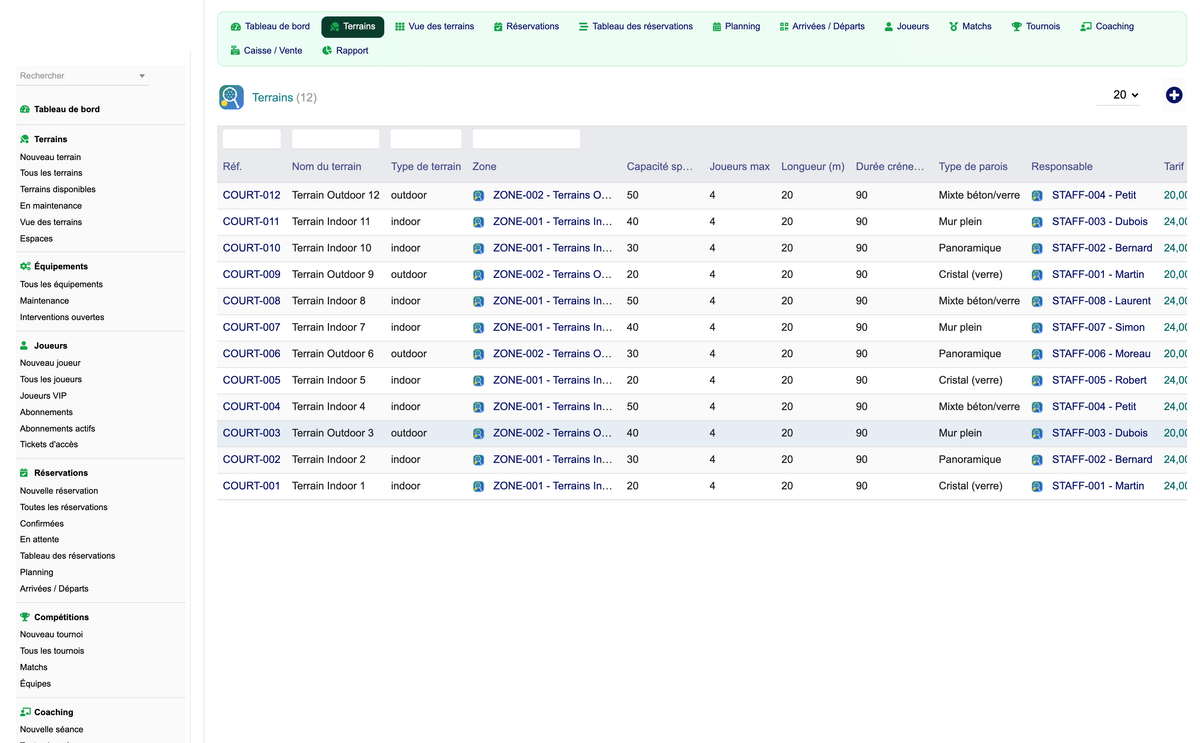Click the Nom du terrain filter field
The width and height of the screenshot is (1200, 743).
point(336,139)
